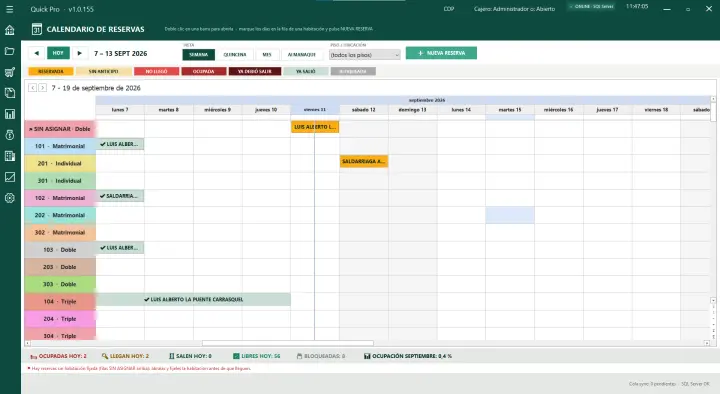Click the ONLINE SQL Server status badge

[591, 6]
